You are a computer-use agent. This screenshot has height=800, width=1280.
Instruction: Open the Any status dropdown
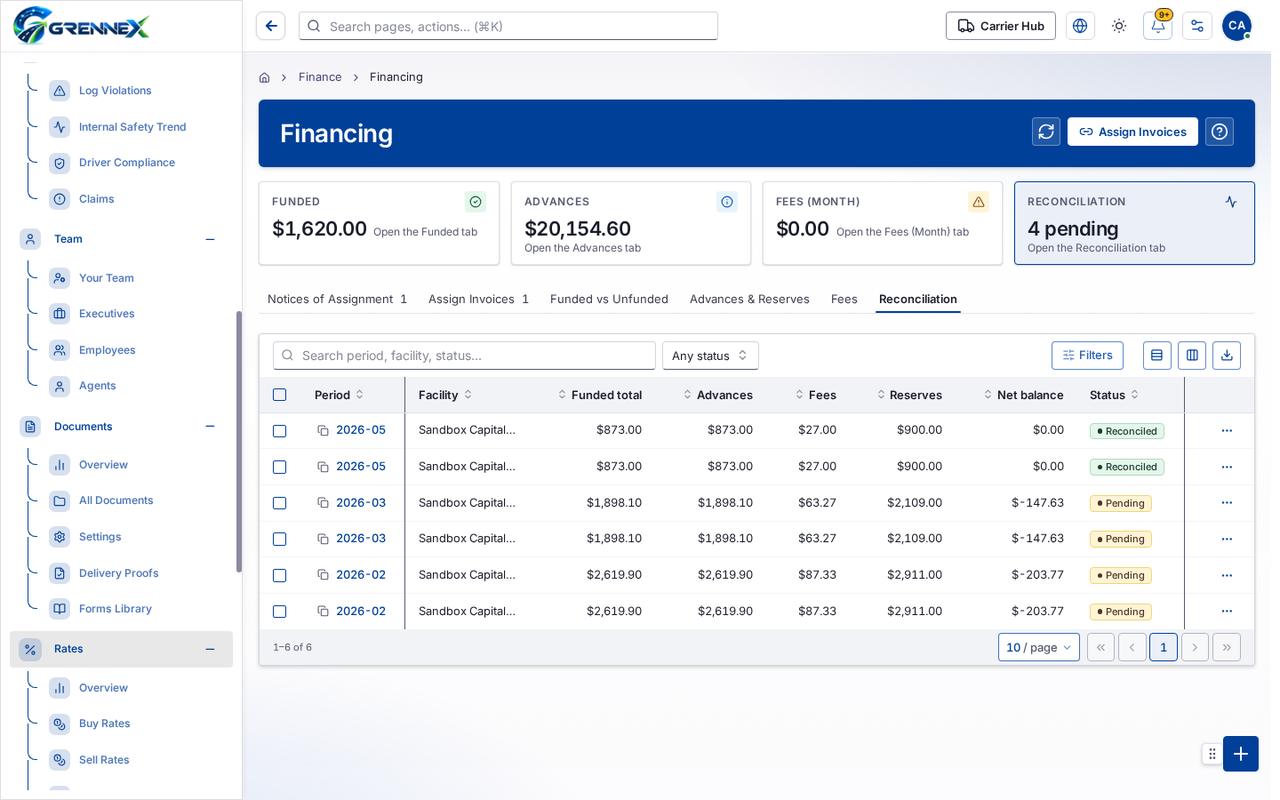tap(710, 355)
